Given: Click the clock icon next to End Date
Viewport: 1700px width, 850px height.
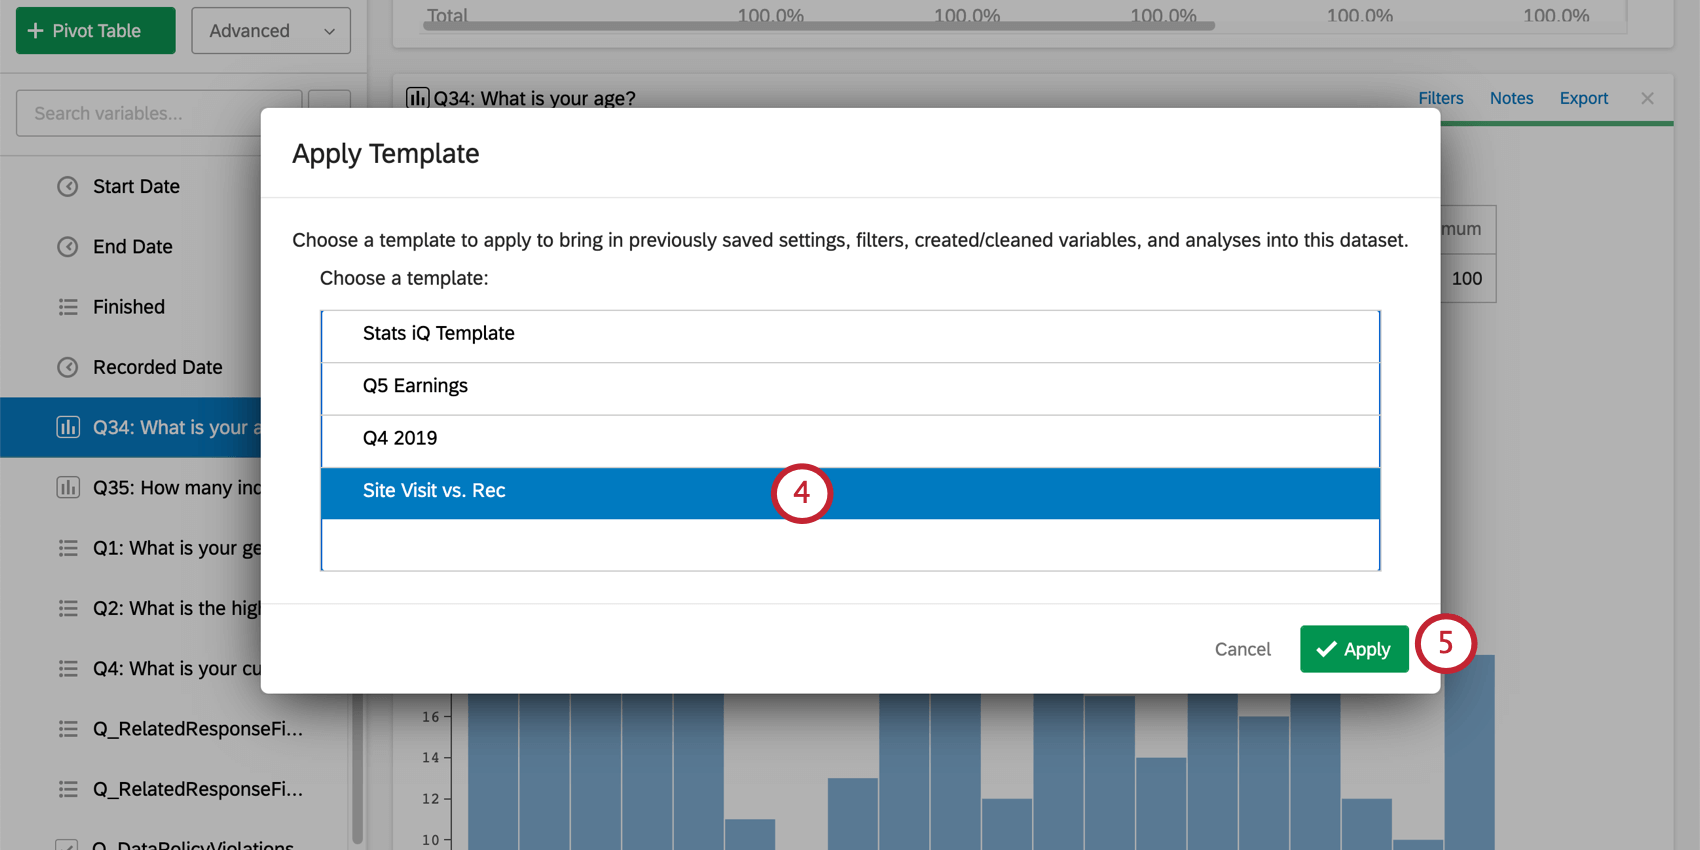Looking at the screenshot, I should 68,247.
